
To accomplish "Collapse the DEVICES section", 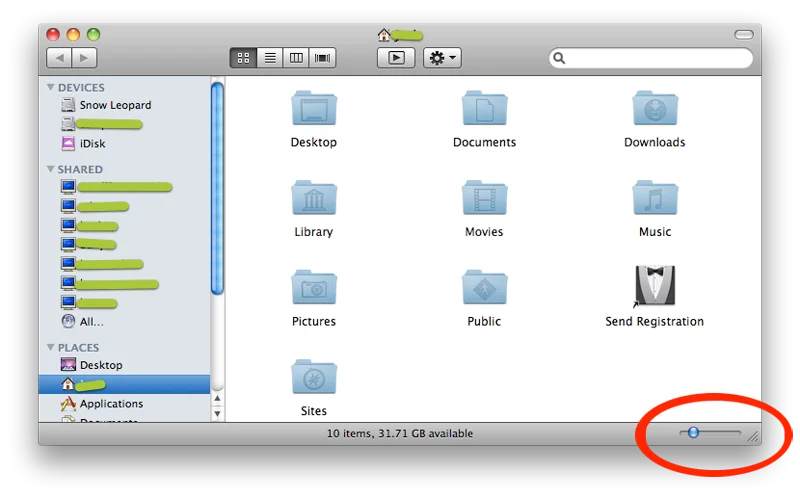I will pyautogui.click(x=51, y=87).
